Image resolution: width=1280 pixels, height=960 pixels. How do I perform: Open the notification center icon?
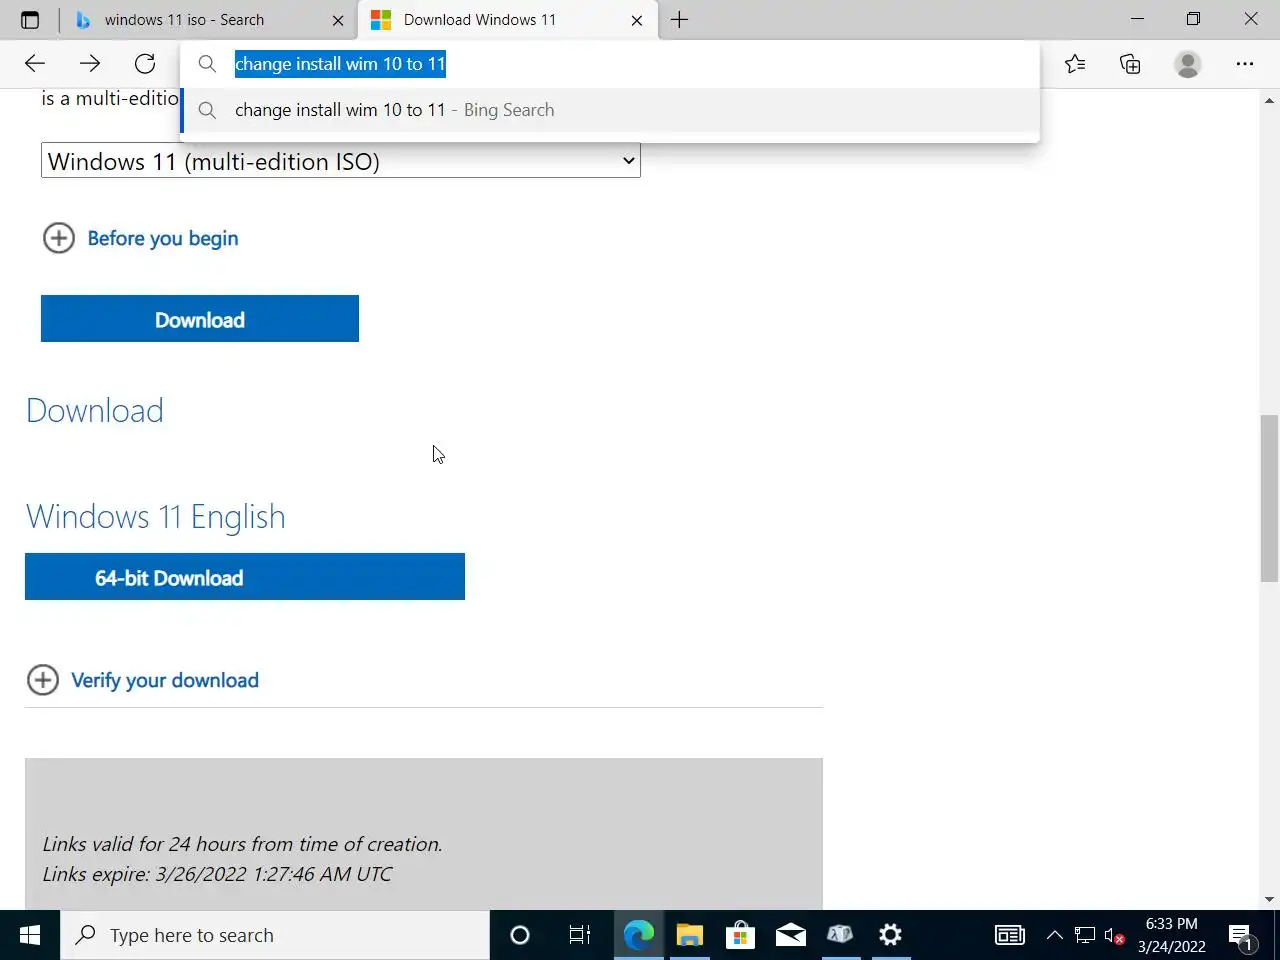tap(1243, 937)
